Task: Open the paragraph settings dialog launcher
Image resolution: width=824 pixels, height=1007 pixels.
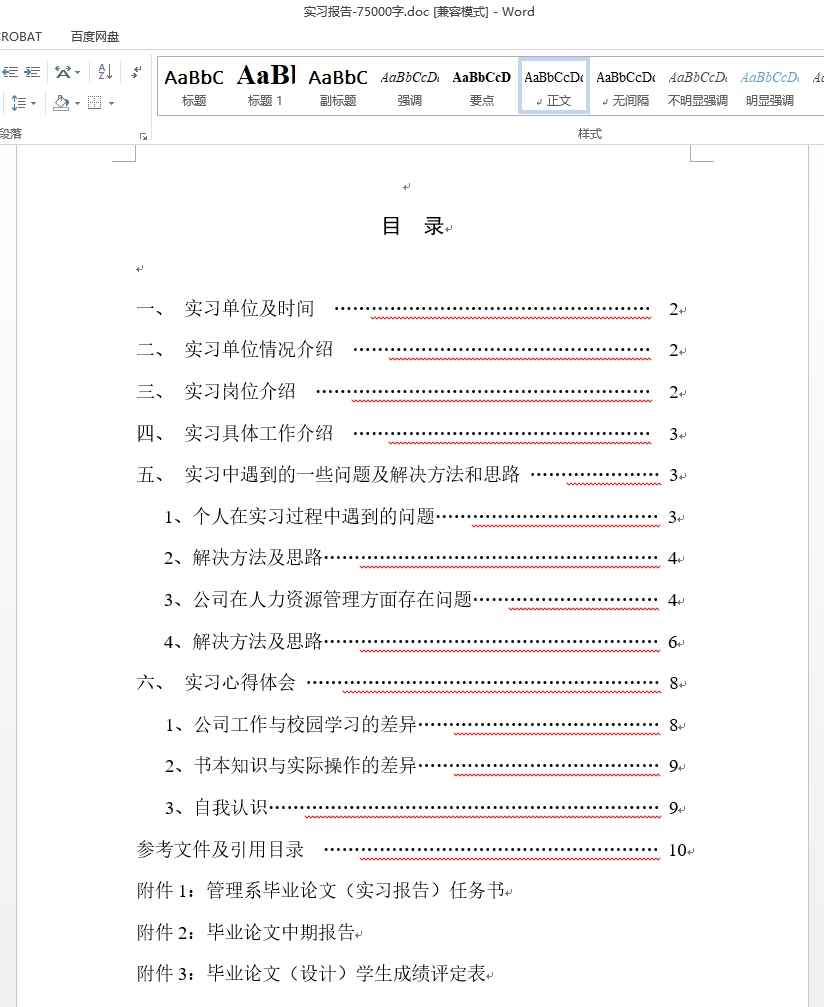Action: point(143,135)
